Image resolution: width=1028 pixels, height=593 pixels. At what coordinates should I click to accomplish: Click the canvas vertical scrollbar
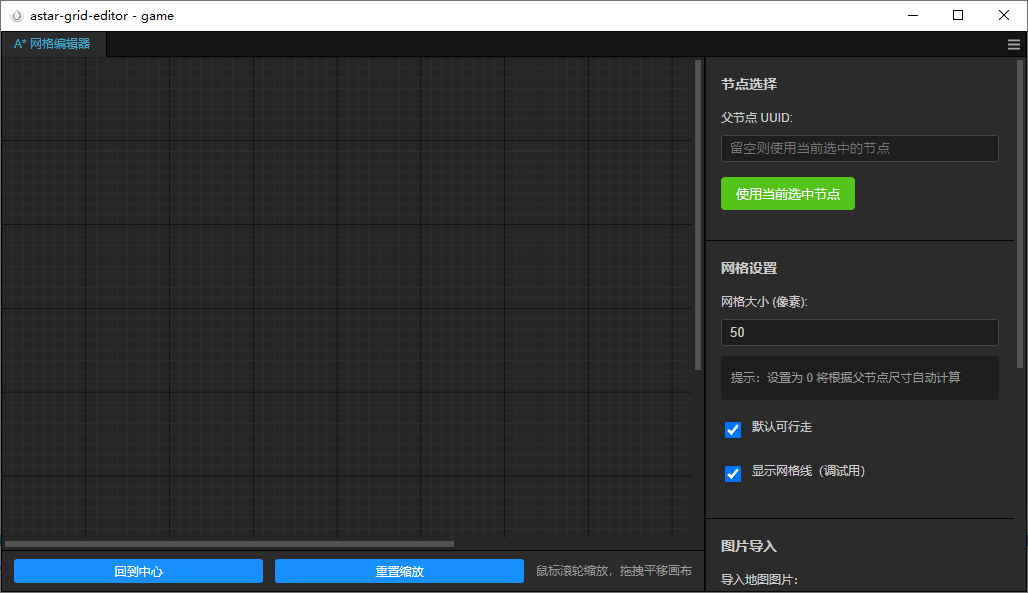point(698,215)
